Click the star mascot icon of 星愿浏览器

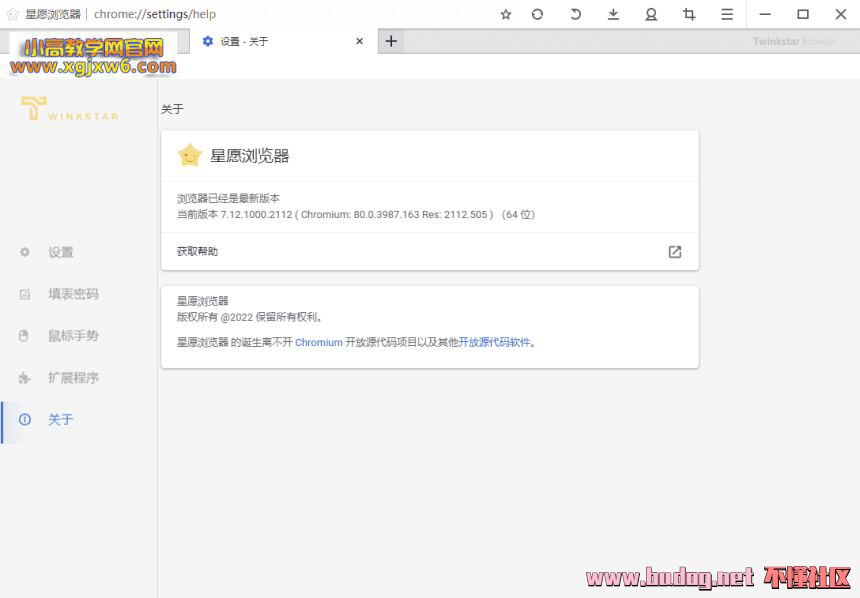[190, 156]
